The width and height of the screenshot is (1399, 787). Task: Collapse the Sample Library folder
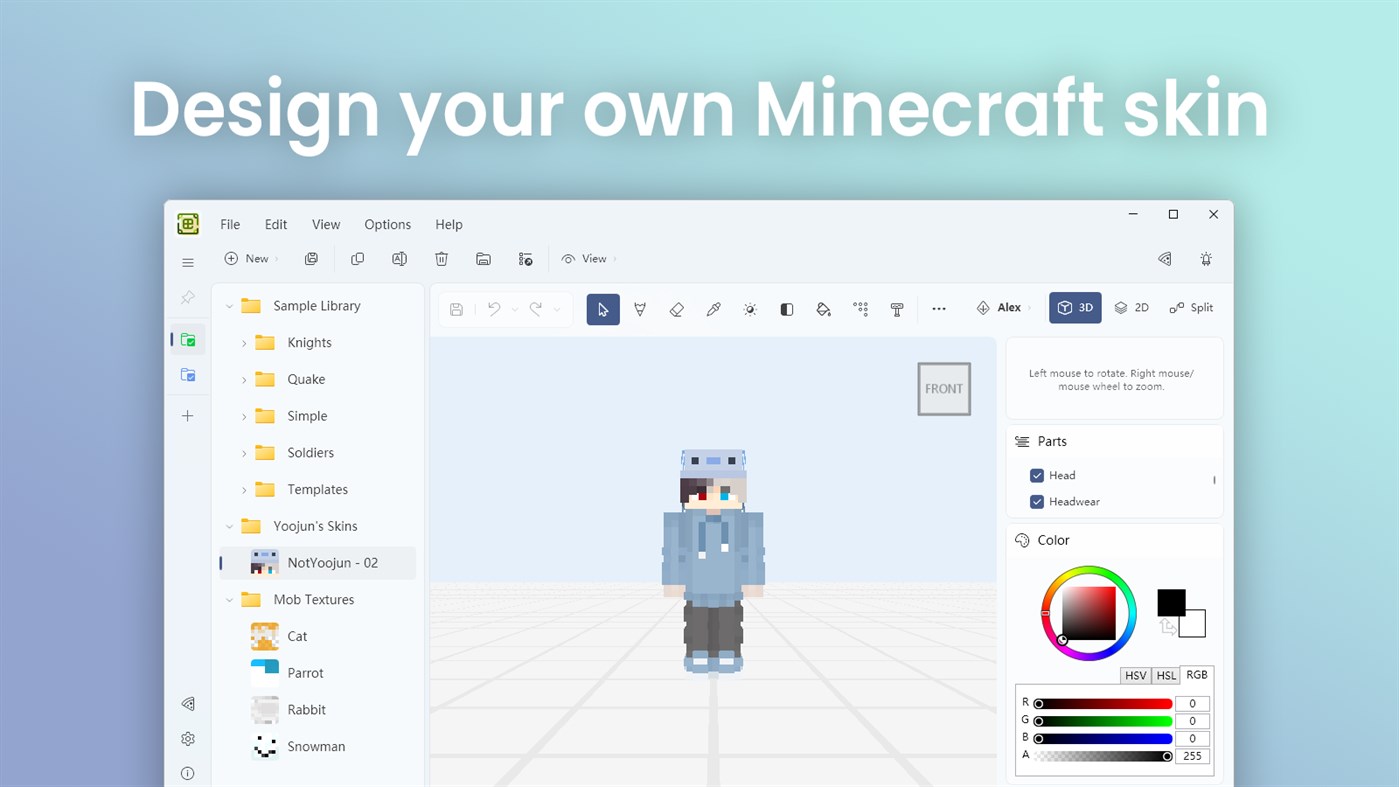coord(229,306)
